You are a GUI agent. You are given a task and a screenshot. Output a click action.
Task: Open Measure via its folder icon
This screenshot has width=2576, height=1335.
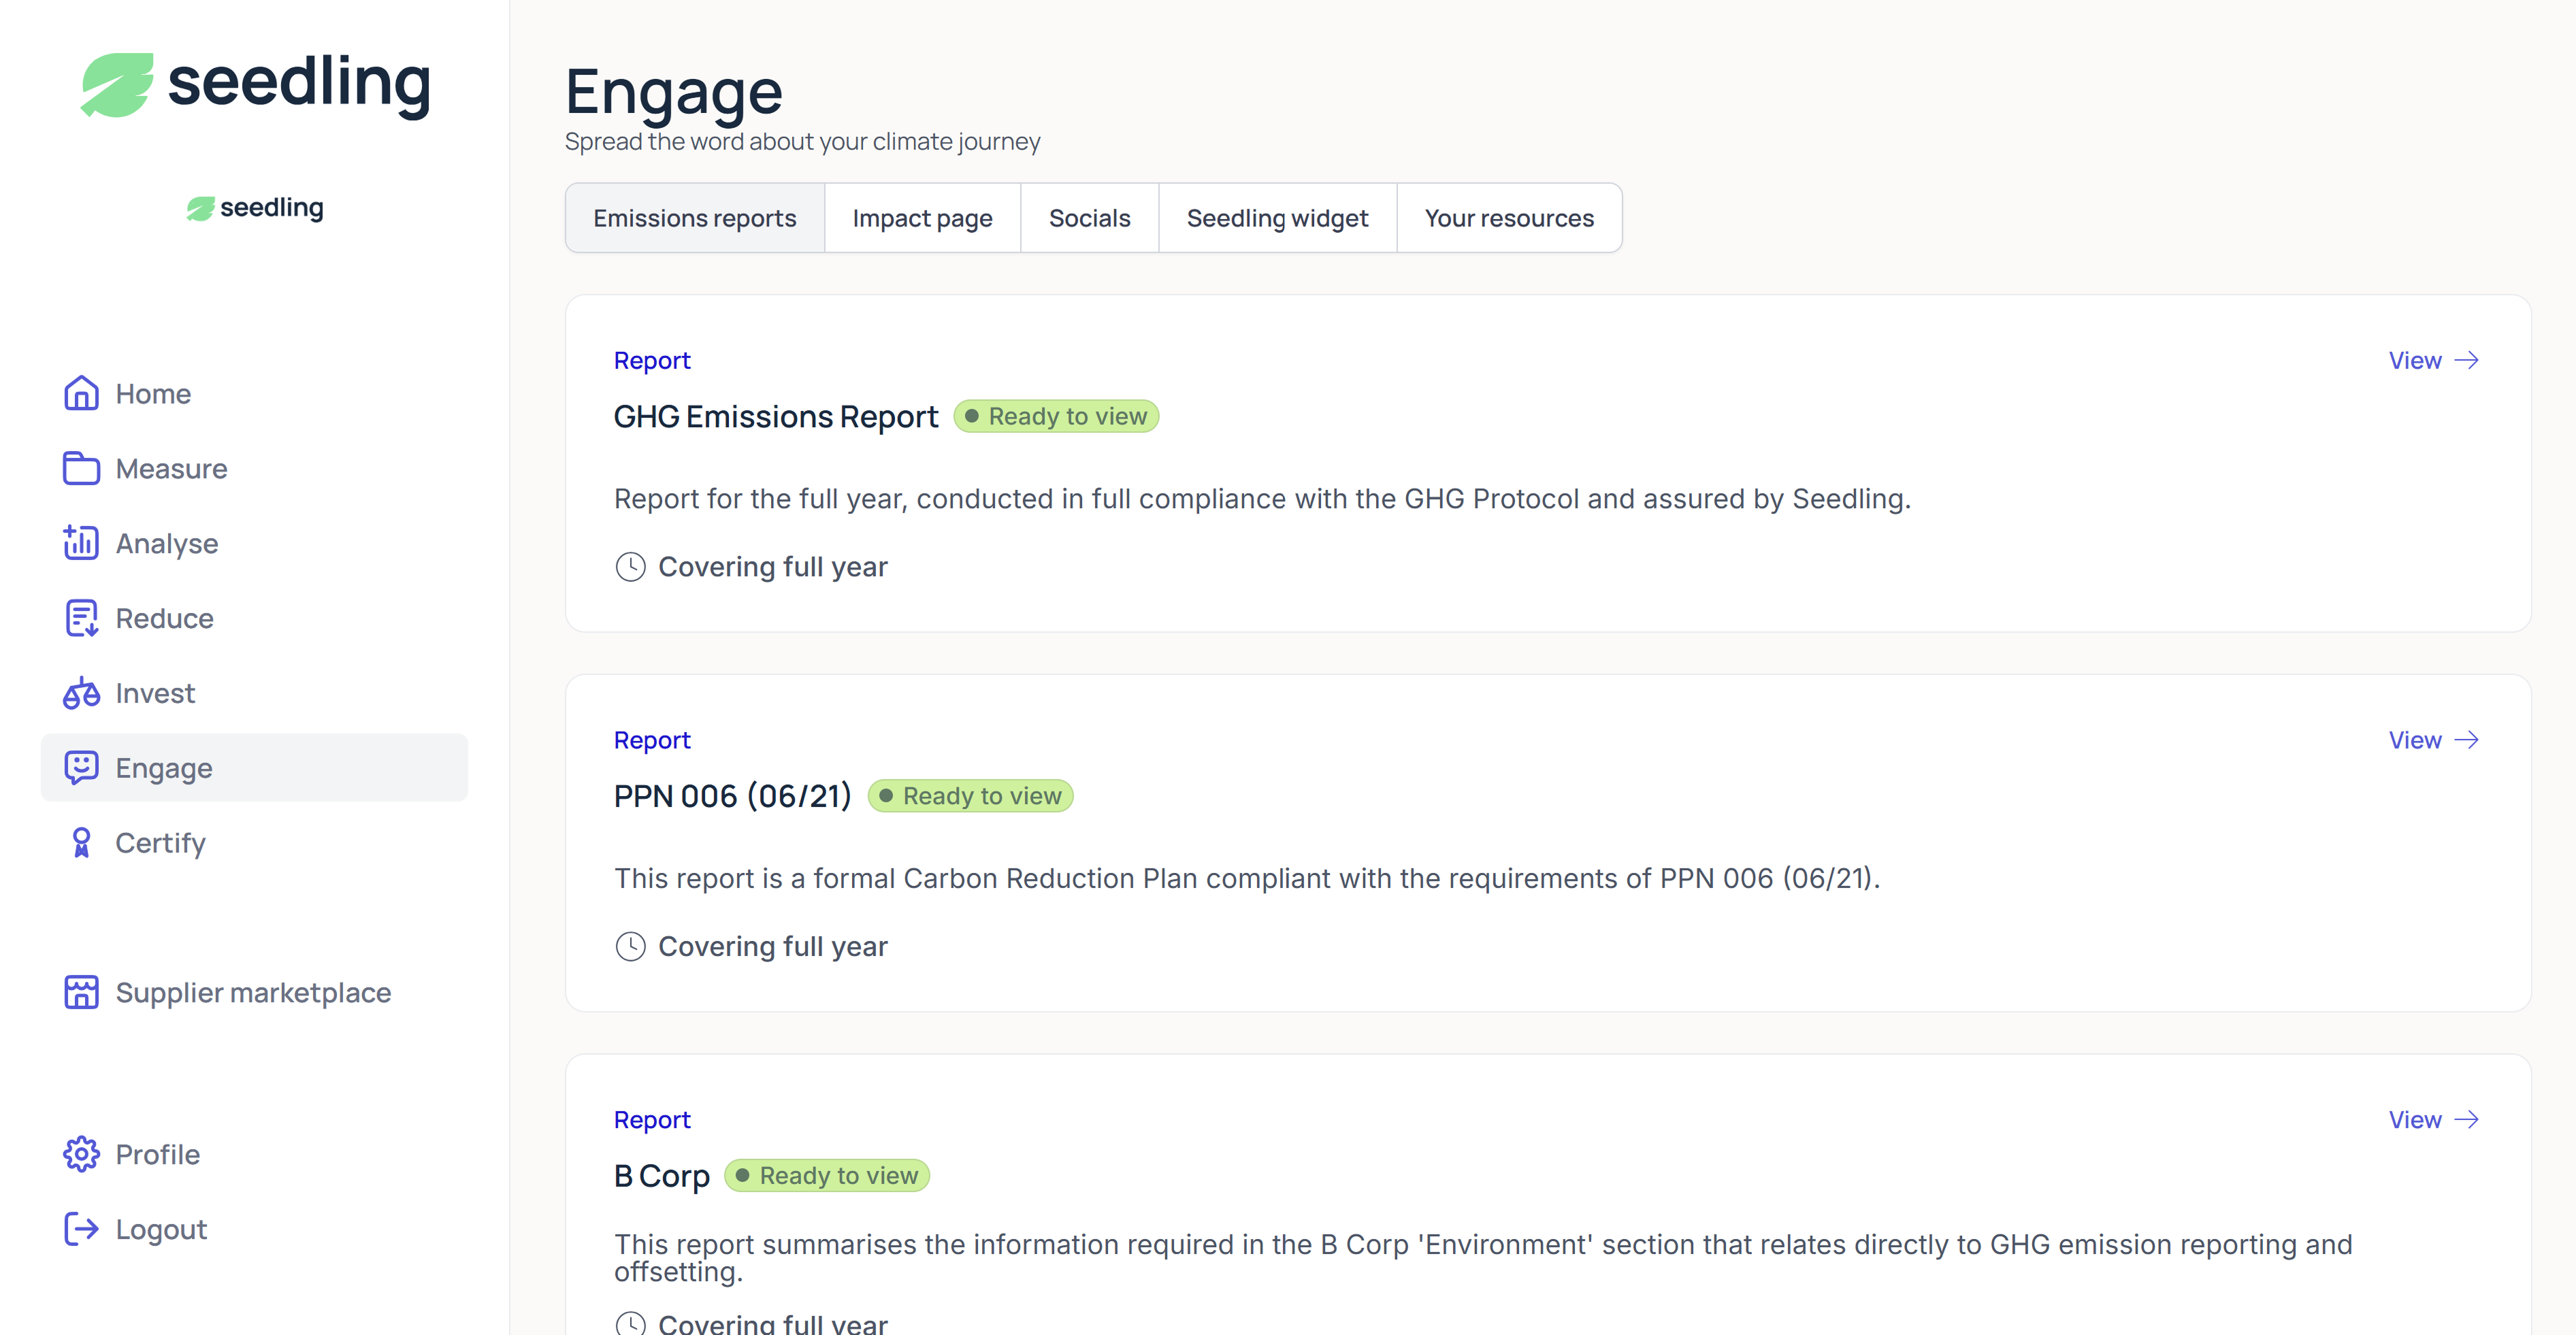pyautogui.click(x=81, y=468)
